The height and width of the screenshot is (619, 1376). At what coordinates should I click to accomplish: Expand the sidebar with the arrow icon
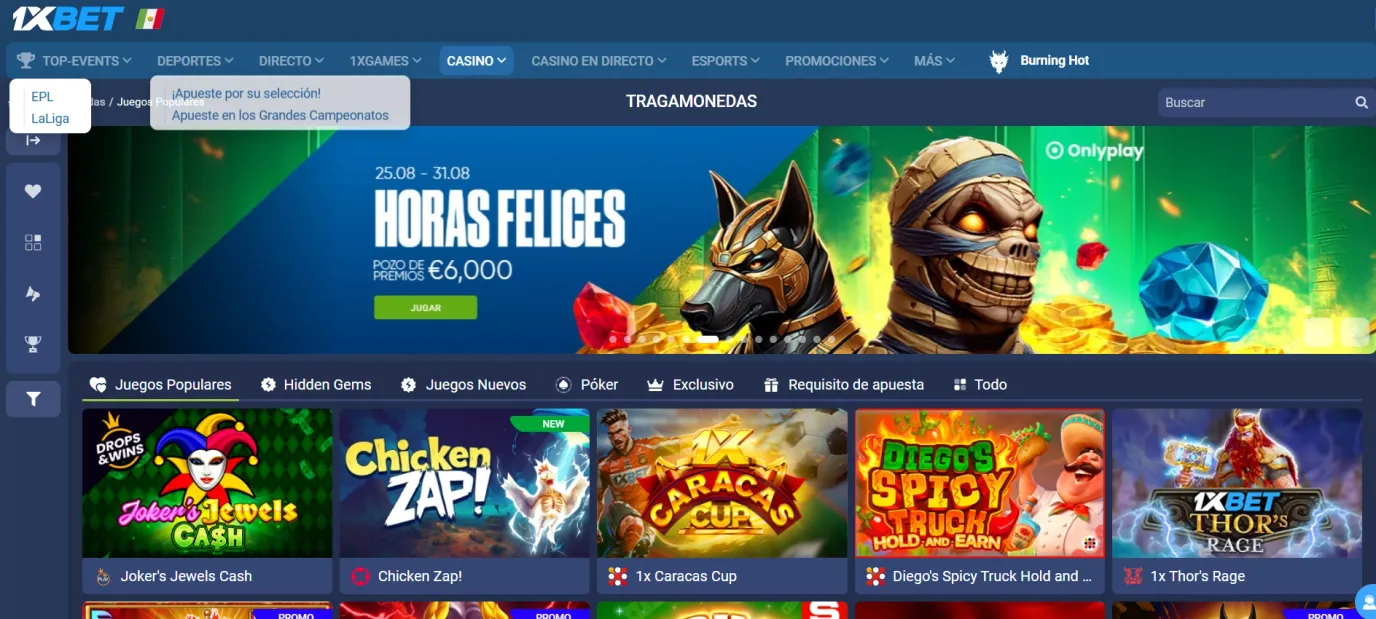pyautogui.click(x=33, y=141)
